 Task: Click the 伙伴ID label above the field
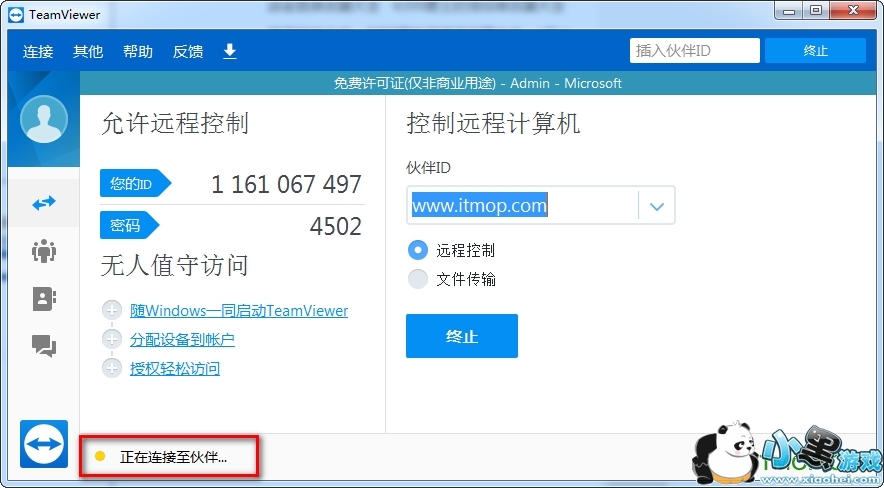click(x=428, y=168)
